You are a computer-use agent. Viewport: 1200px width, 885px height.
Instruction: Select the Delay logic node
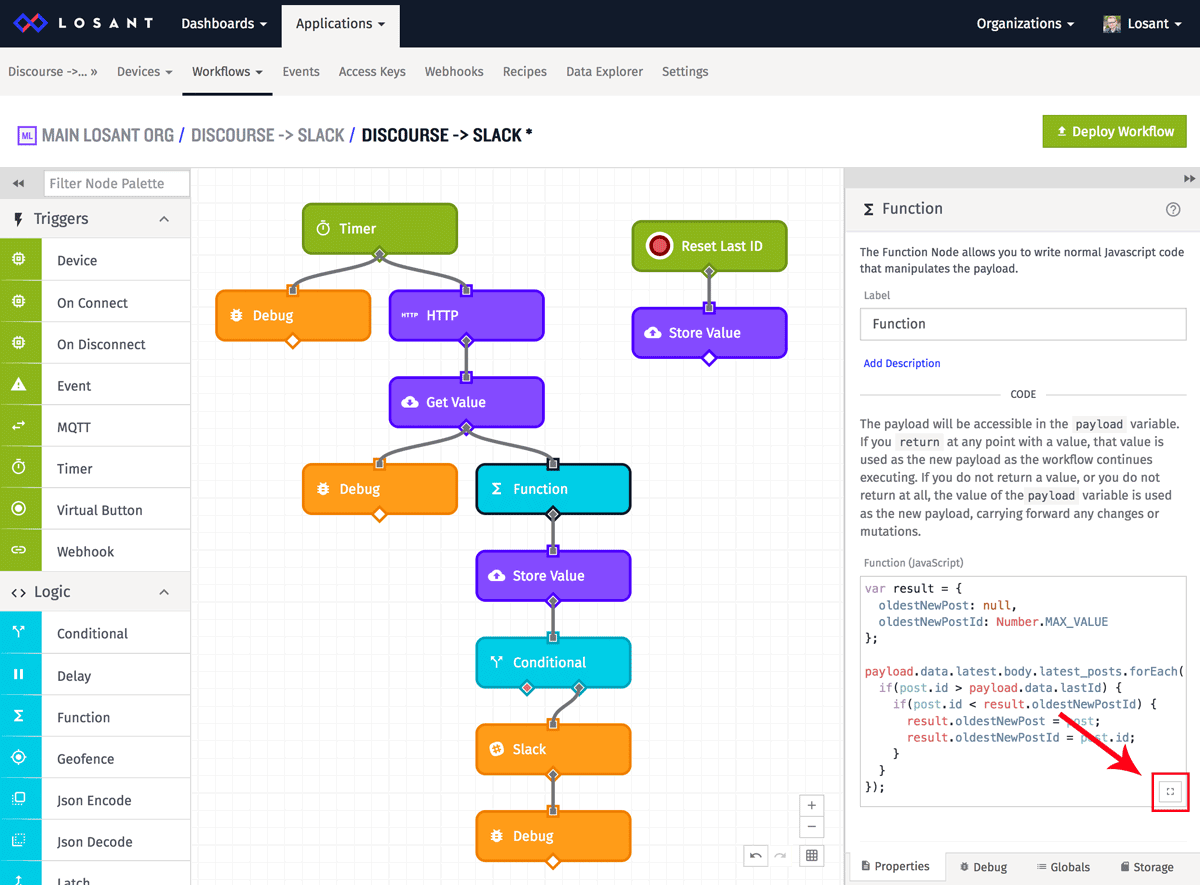coord(95,675)
